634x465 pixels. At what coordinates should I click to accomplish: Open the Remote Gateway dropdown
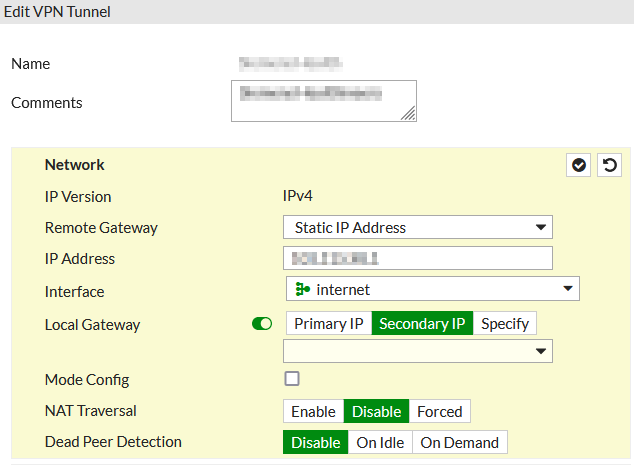click(417, 227)
